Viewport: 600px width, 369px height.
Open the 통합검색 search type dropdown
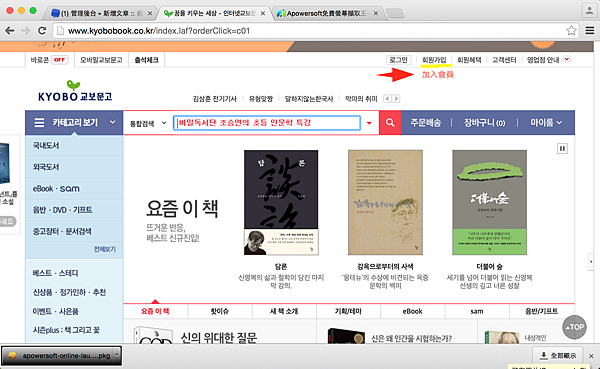(148, 123)
